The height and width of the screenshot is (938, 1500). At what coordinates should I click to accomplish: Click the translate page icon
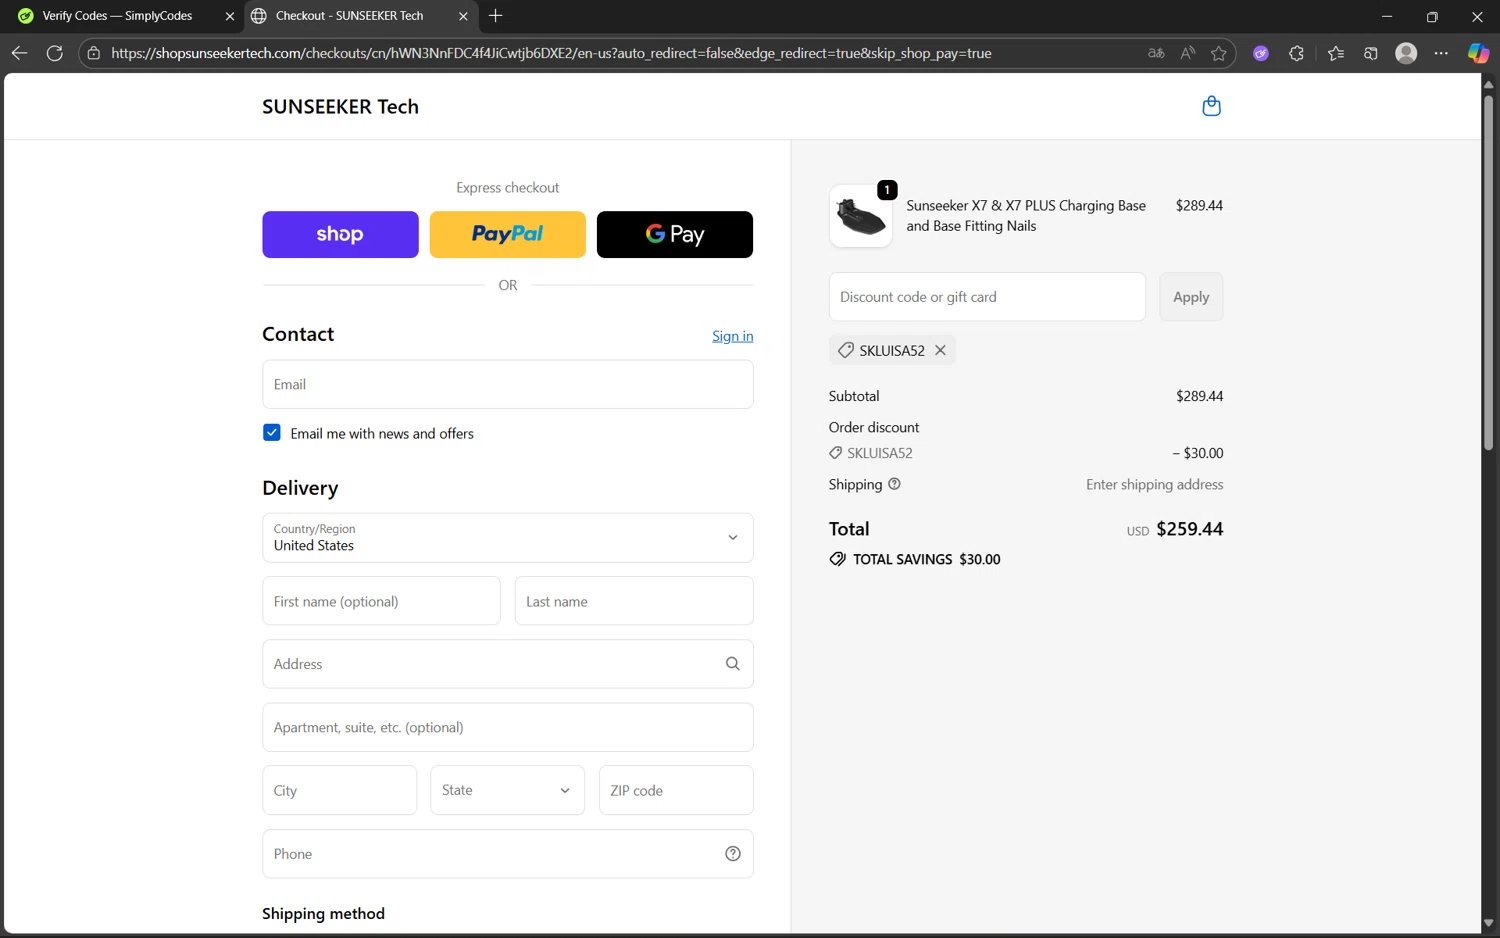[1156, 53]
